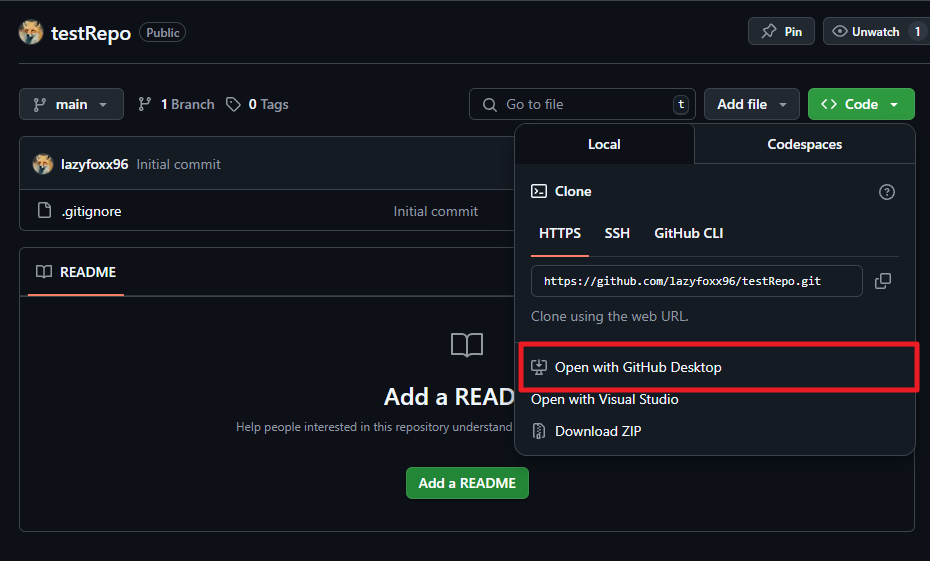
Task: Click the search magnifier icon in Go to file
Action: [489, 105]
